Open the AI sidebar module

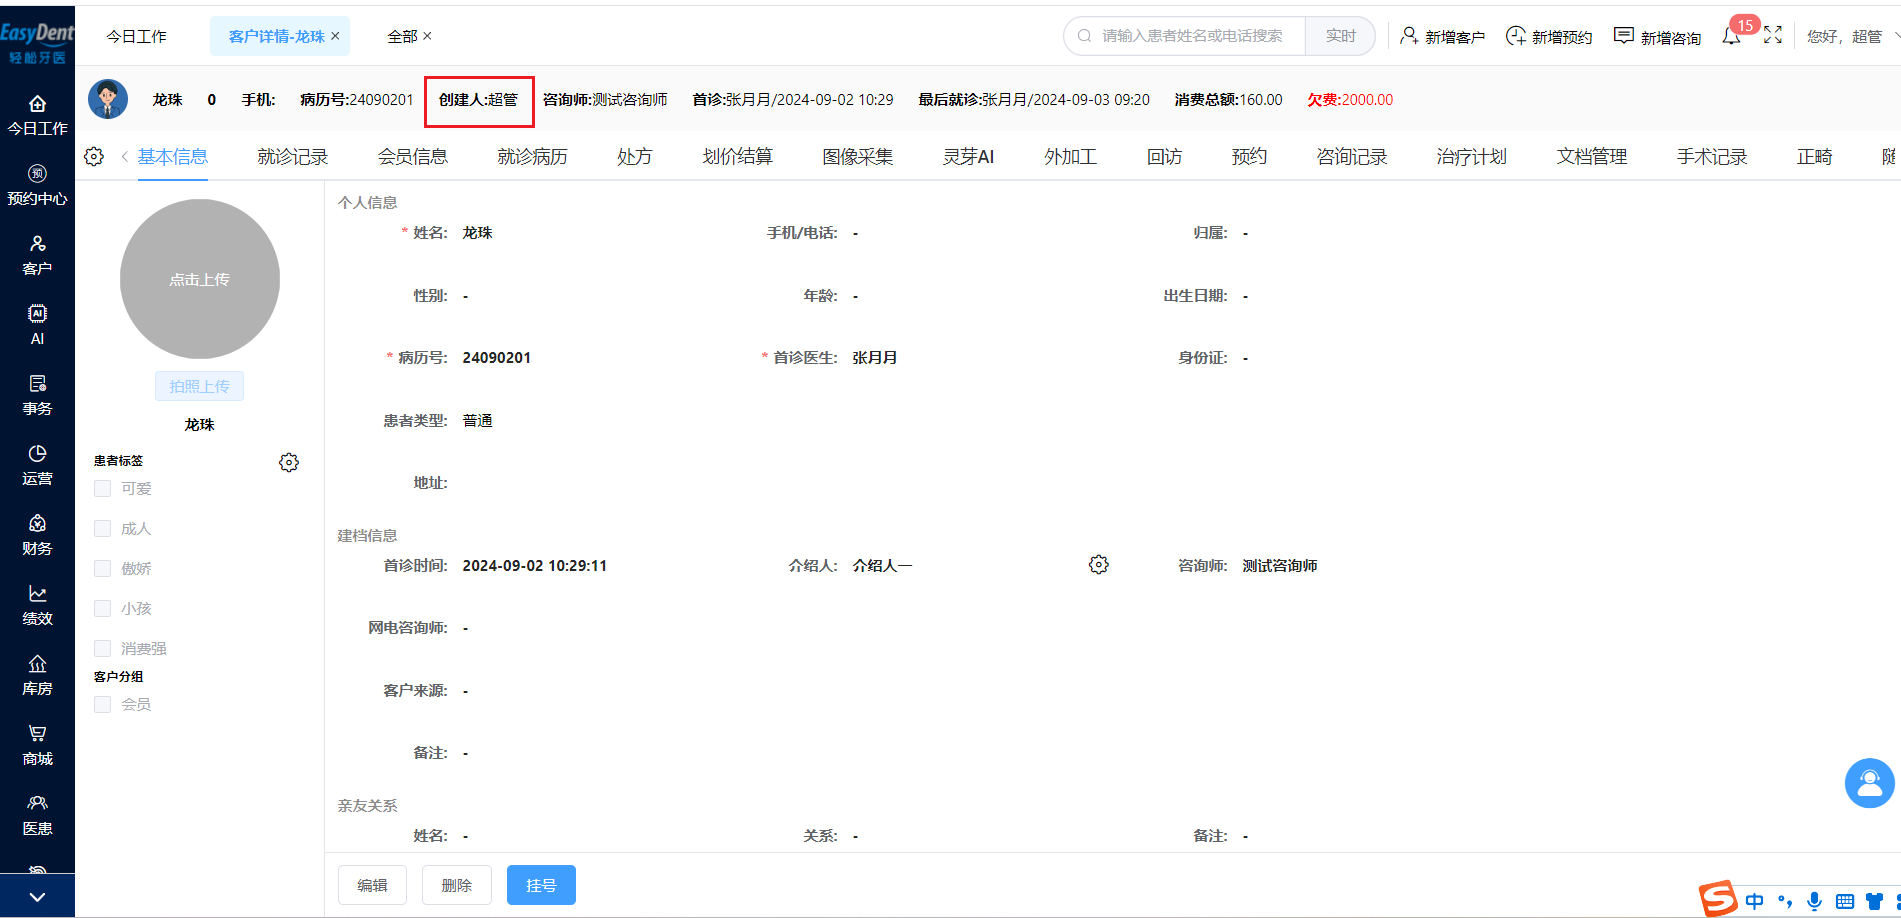(x=37, y=325)
